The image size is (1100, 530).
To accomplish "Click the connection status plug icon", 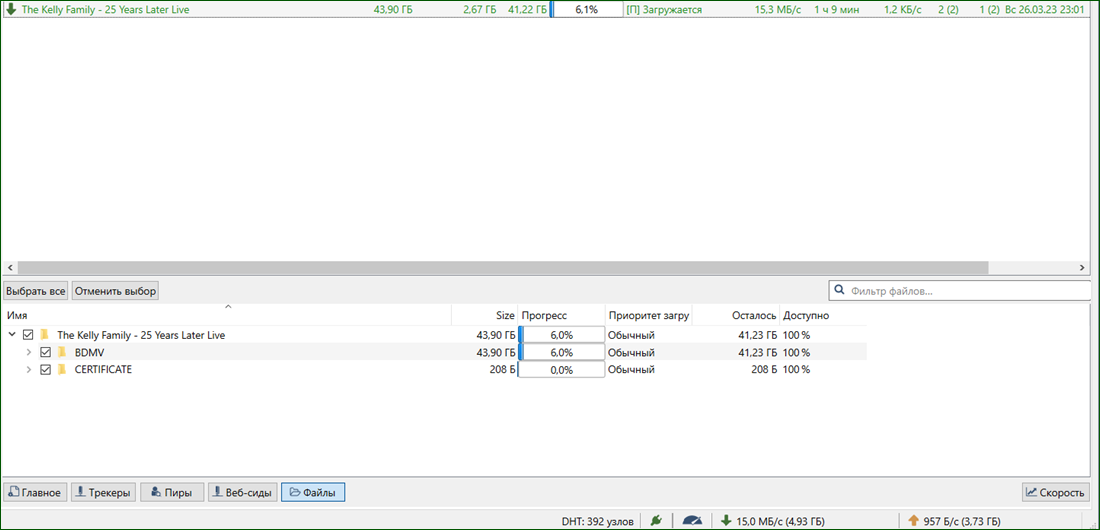I will (x=656, y=521).
